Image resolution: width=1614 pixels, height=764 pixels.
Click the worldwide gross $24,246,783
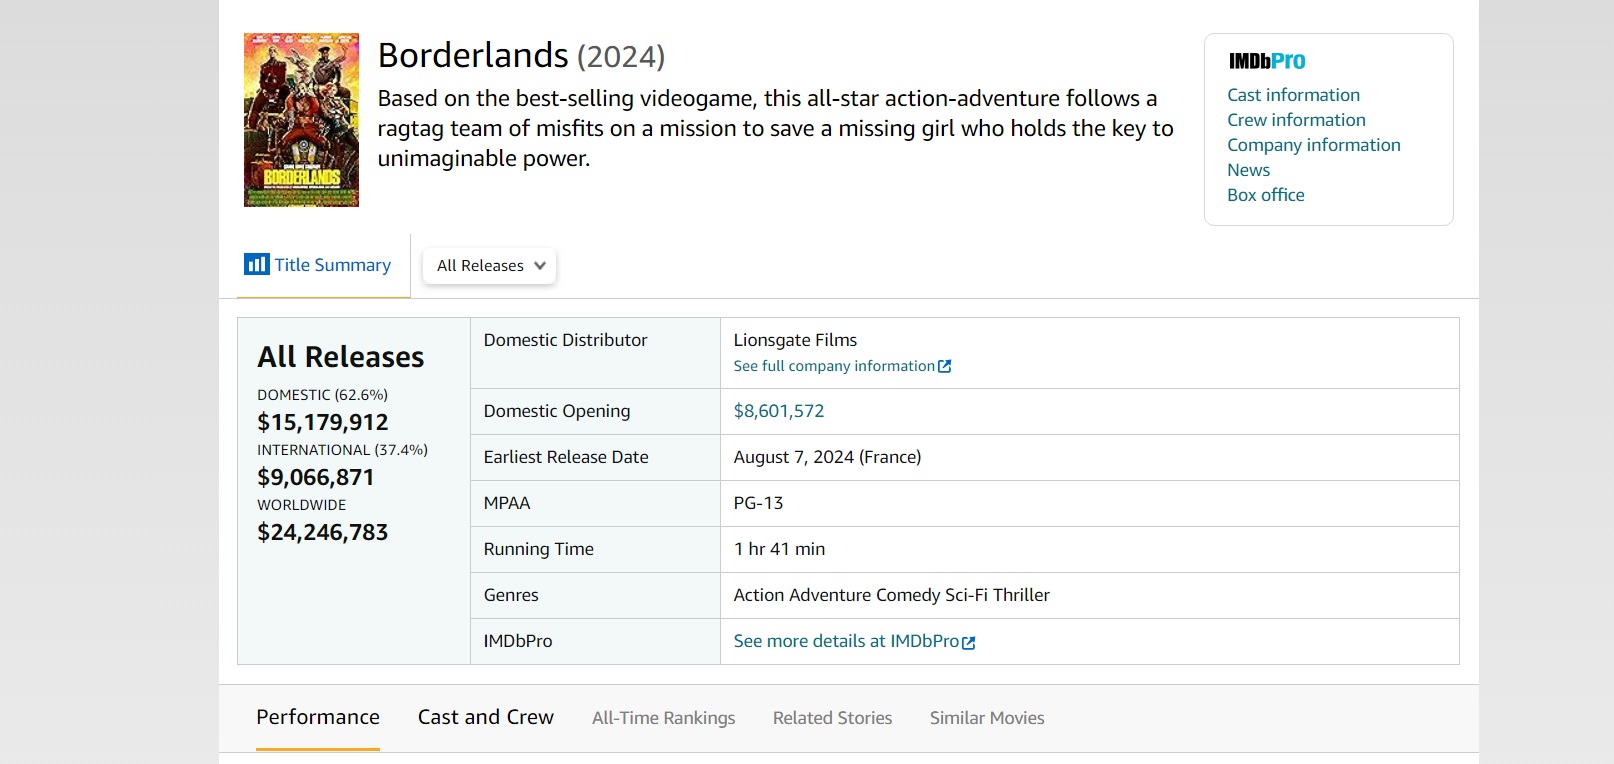tap(323, 532)
